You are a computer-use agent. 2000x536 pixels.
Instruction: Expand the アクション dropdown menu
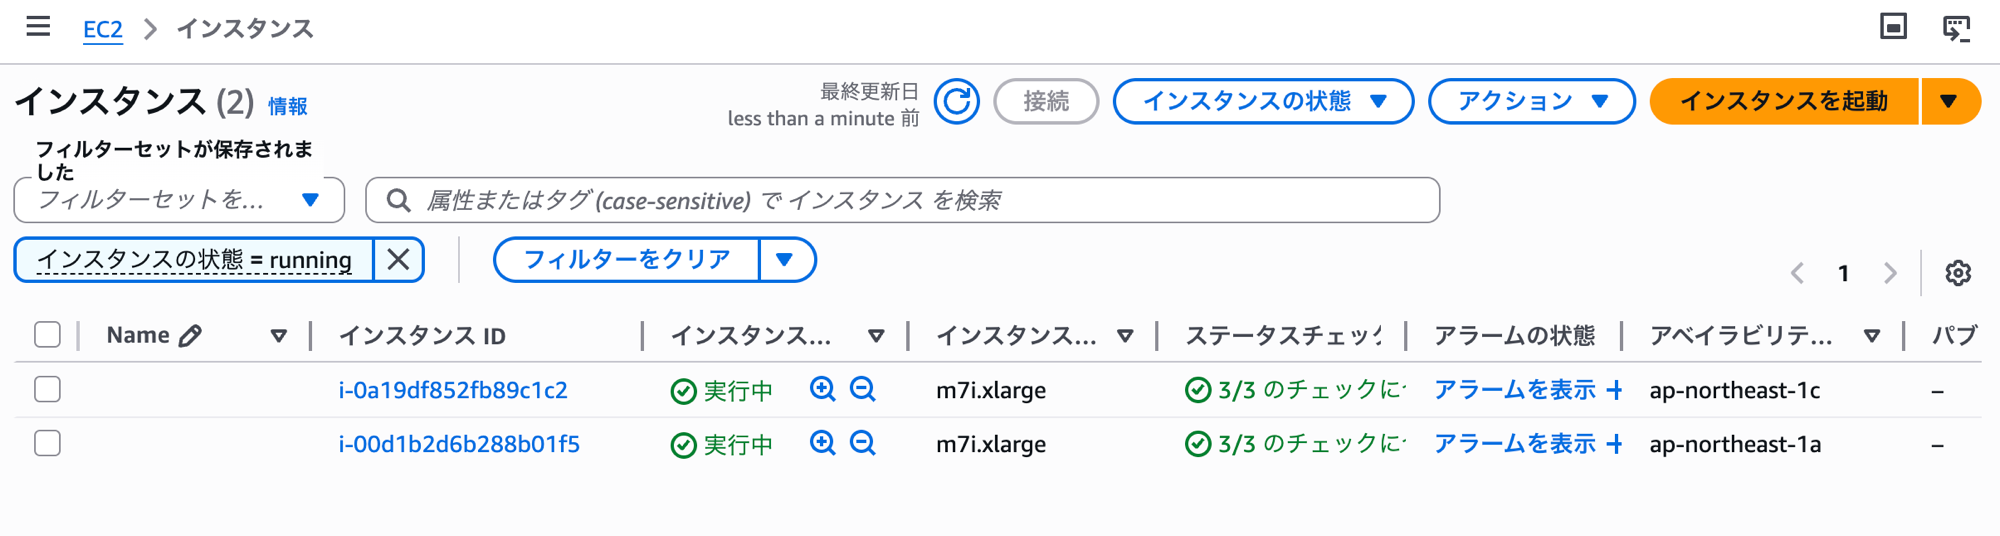pos(1531,101)
